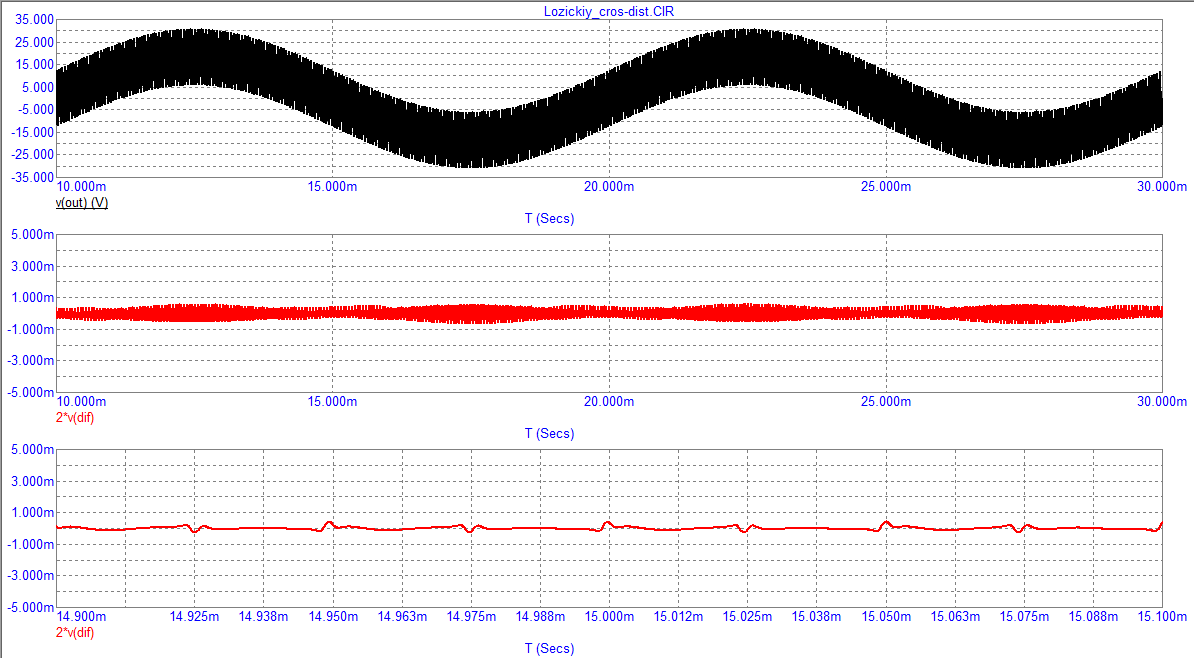Screen dimensions: 1194x658
Task: Click the 15.000m tick under the middle plot
Action: point(332,401)
